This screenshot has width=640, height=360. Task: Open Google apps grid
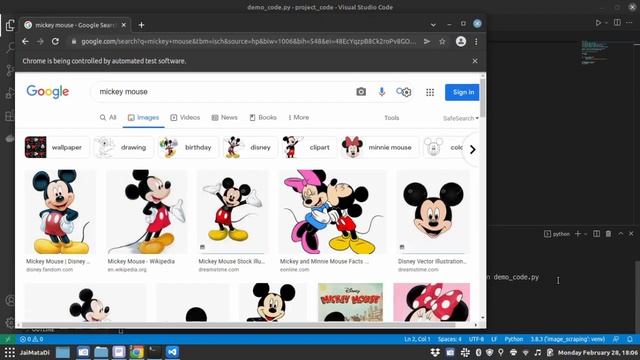430,92
